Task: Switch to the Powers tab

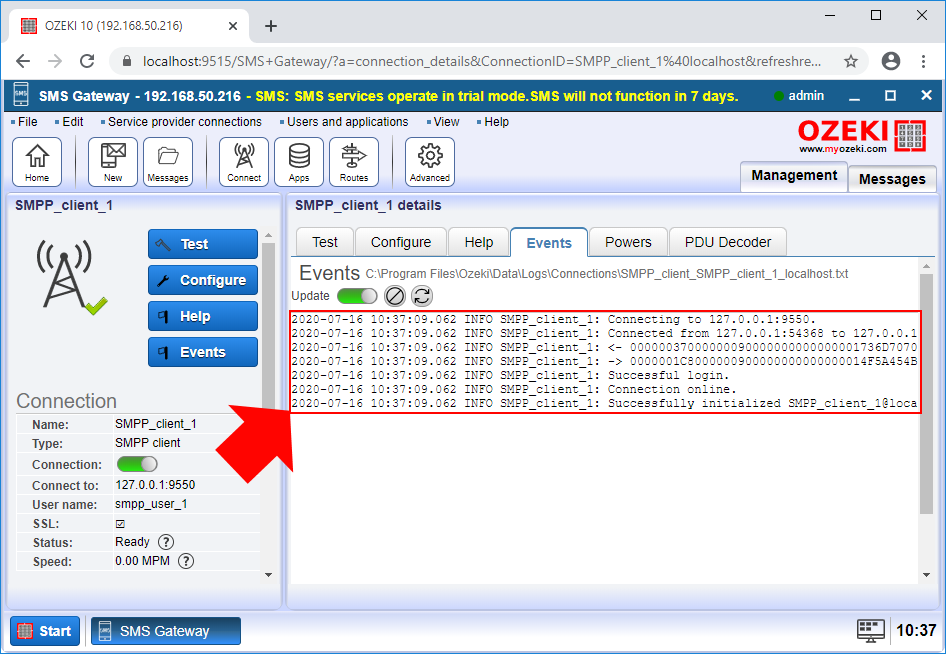Action: coord(628,242)
